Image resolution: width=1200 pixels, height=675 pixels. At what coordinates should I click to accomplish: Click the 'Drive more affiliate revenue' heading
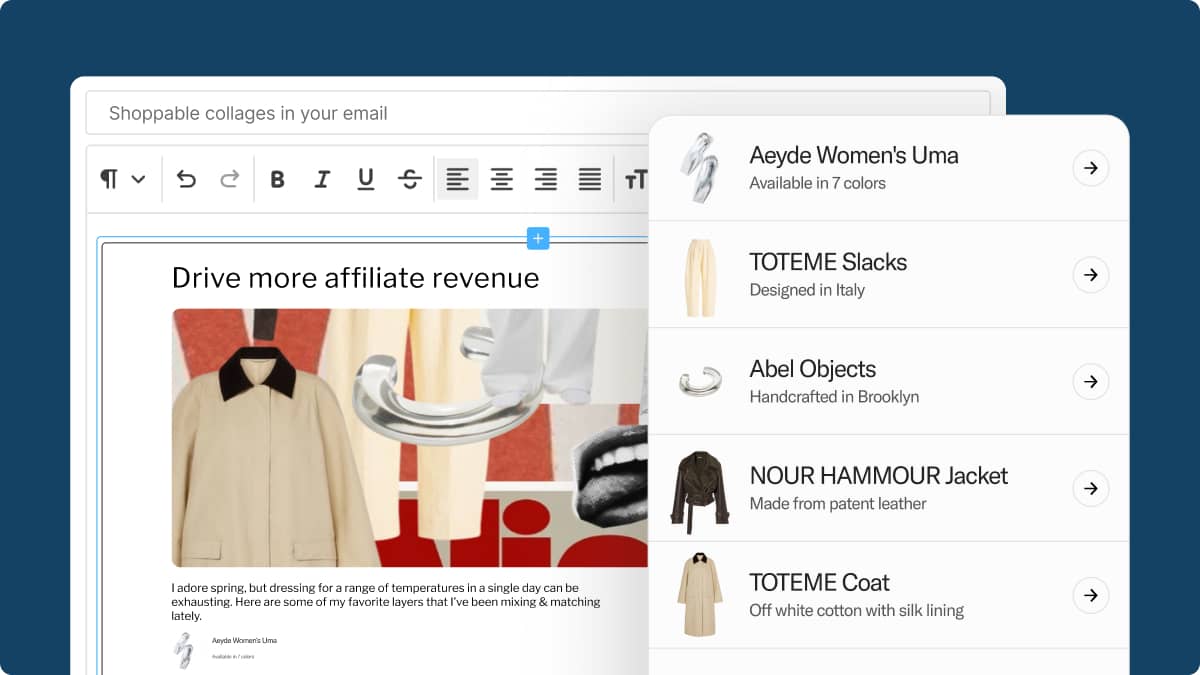[355, 277]
